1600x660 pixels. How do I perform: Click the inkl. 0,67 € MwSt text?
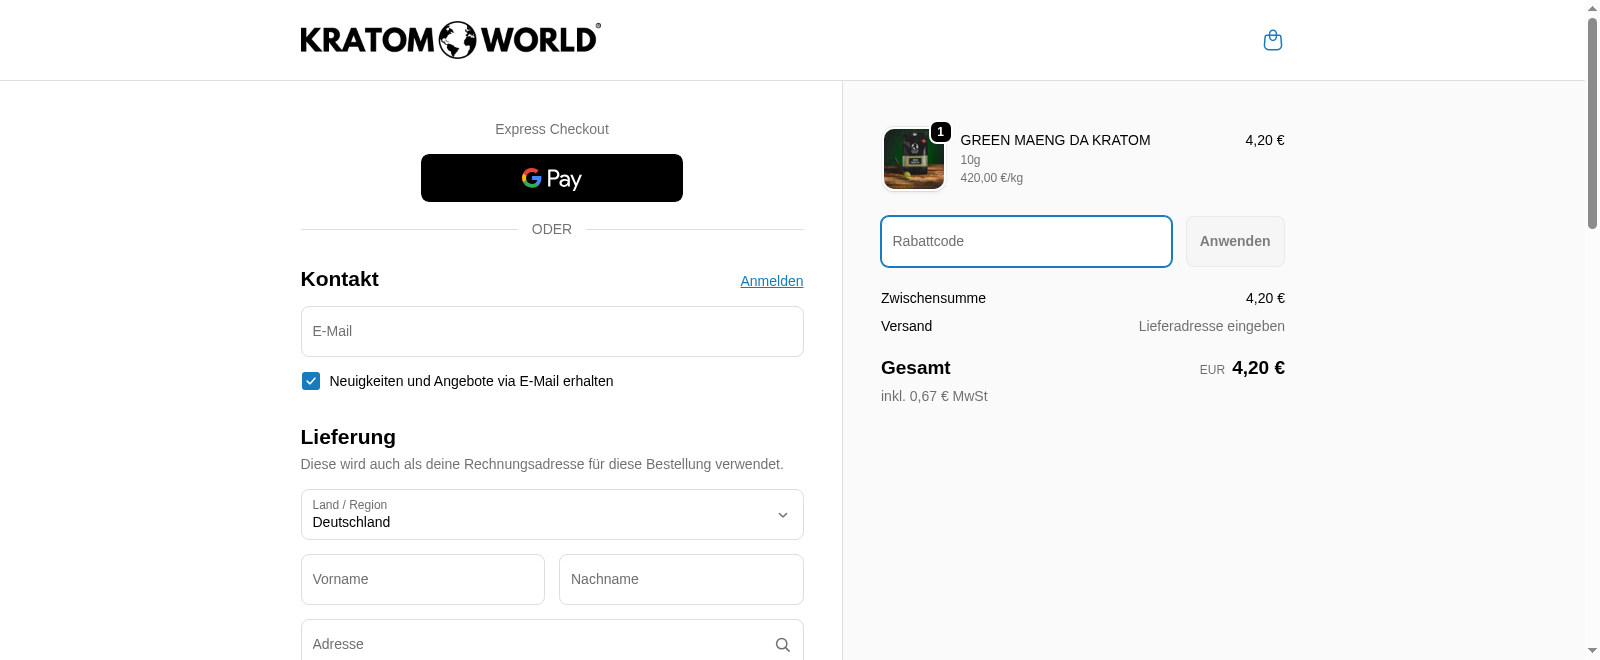pos(934,396)
